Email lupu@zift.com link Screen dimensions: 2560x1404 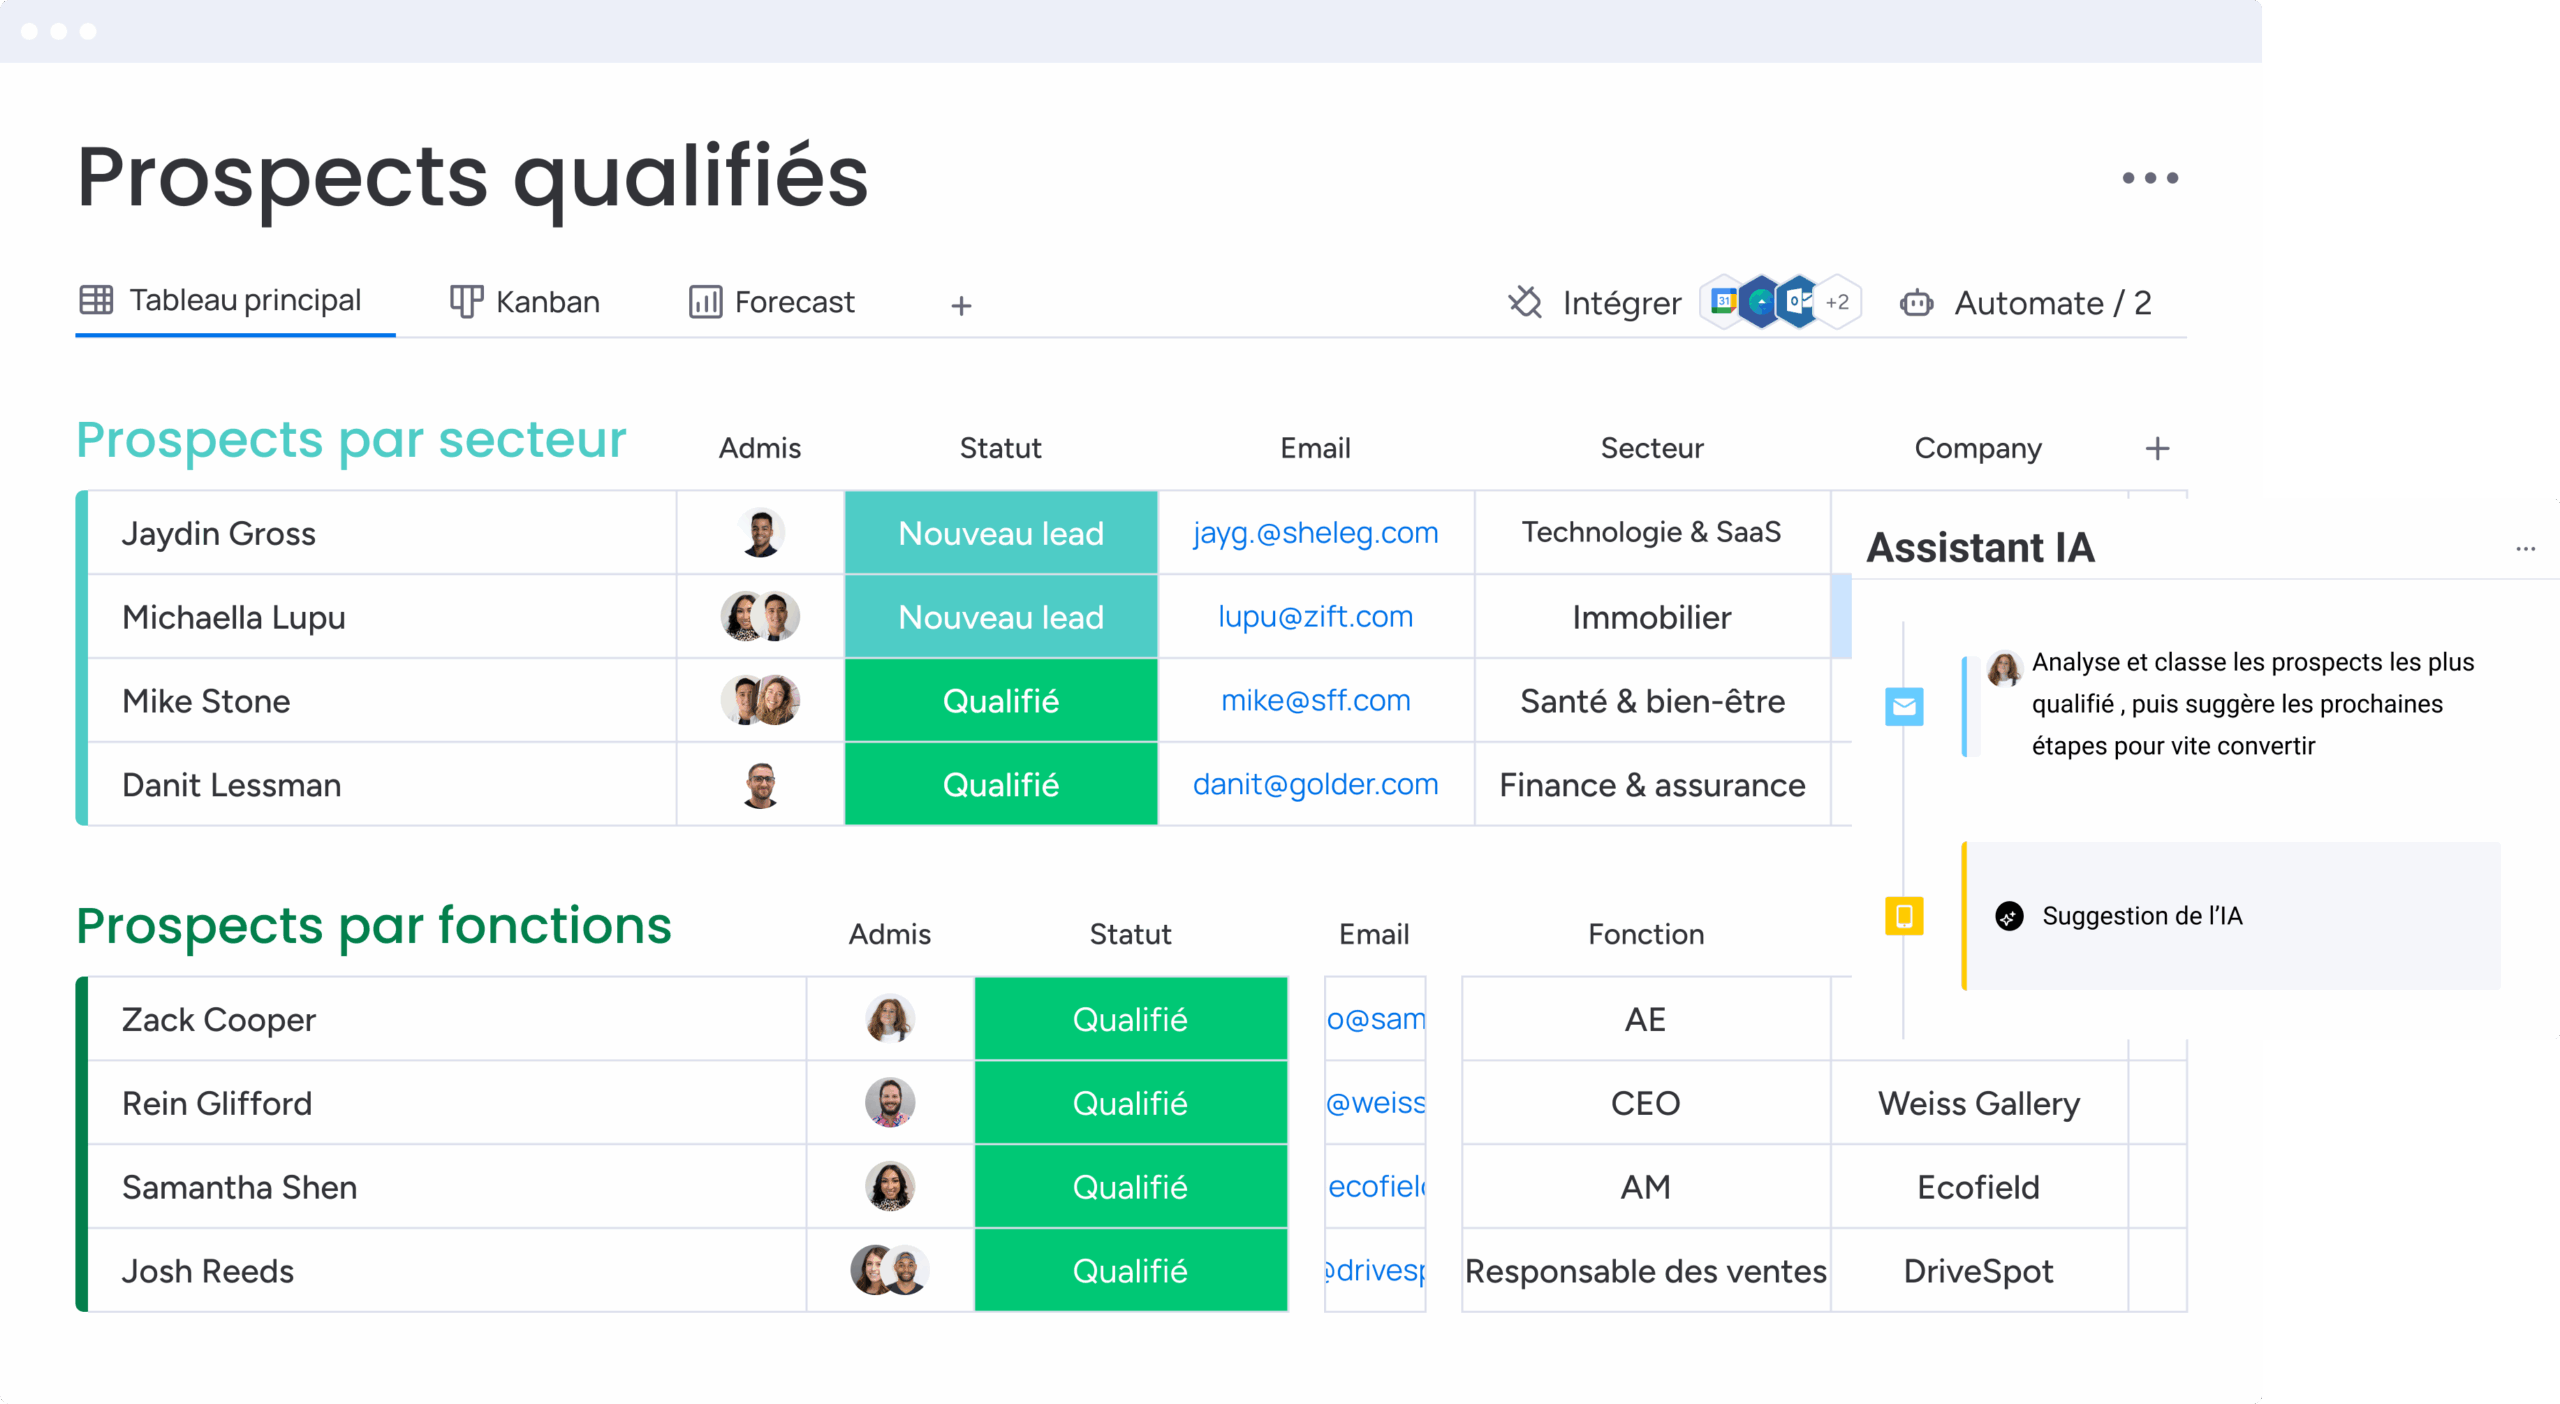(x=1315, y=616)
